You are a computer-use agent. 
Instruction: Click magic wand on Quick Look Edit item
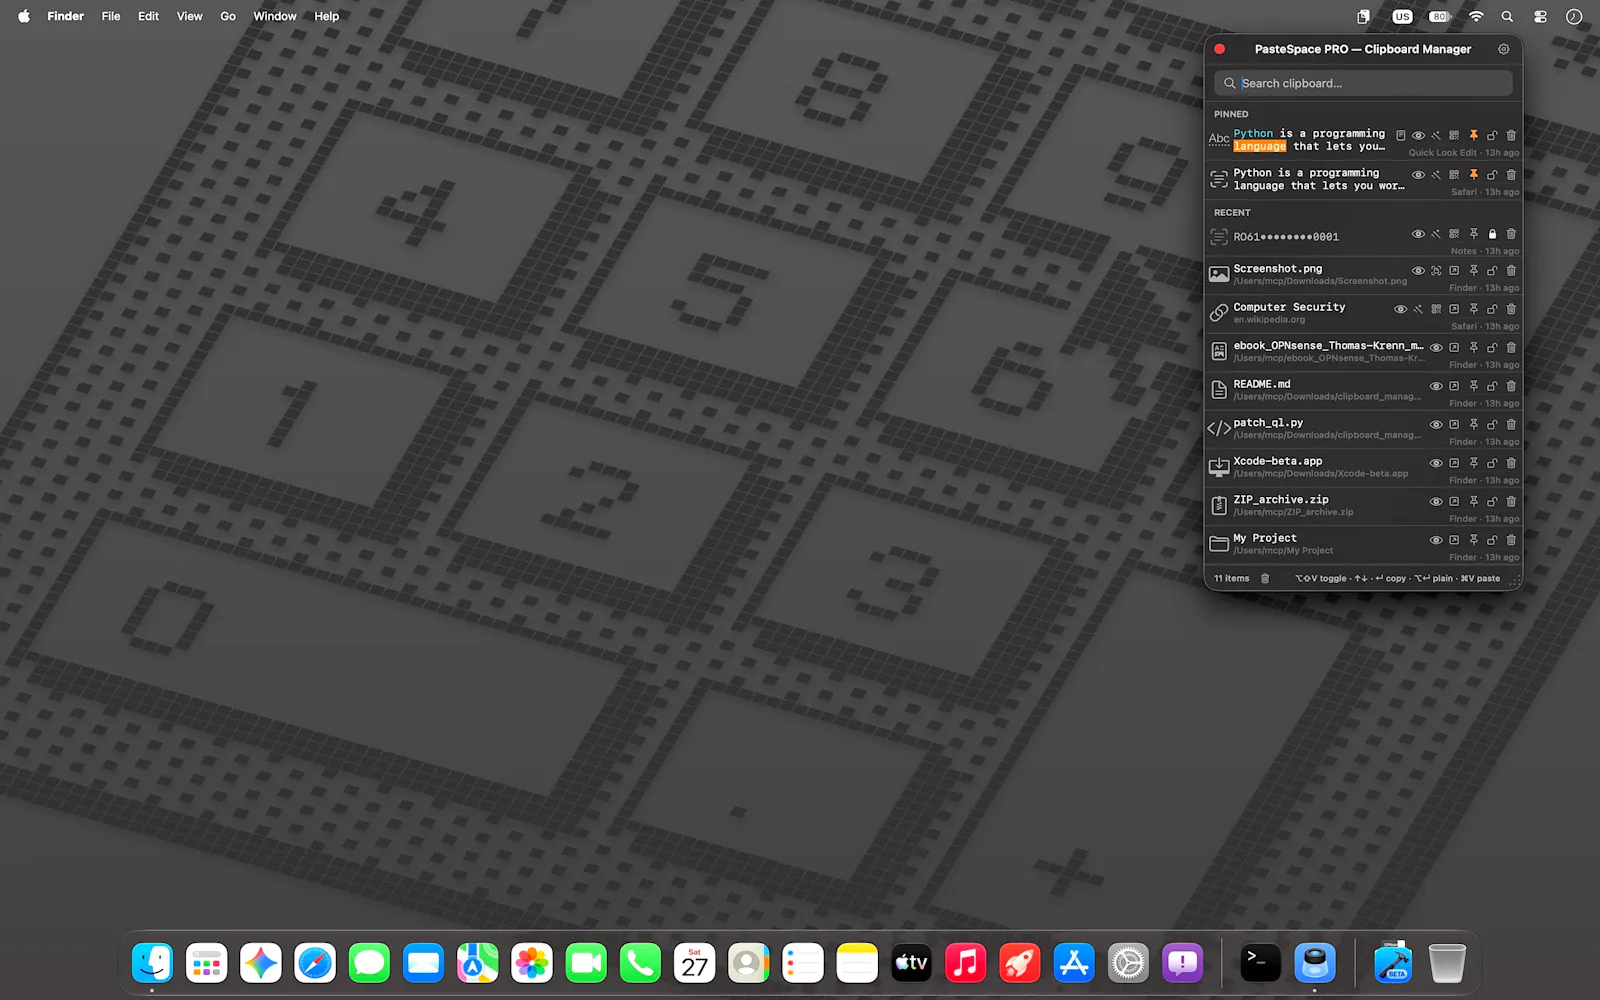(1436, 135)
